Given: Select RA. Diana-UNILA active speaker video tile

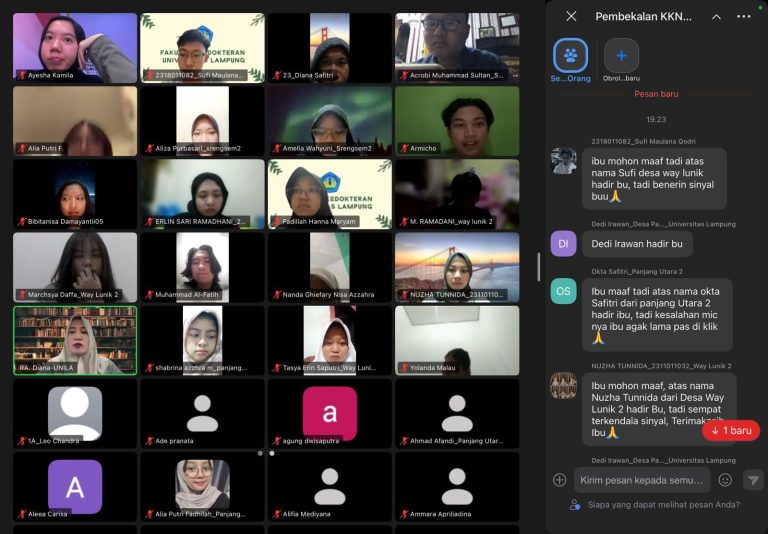Looking at the screenshot, I should [75, 340].
